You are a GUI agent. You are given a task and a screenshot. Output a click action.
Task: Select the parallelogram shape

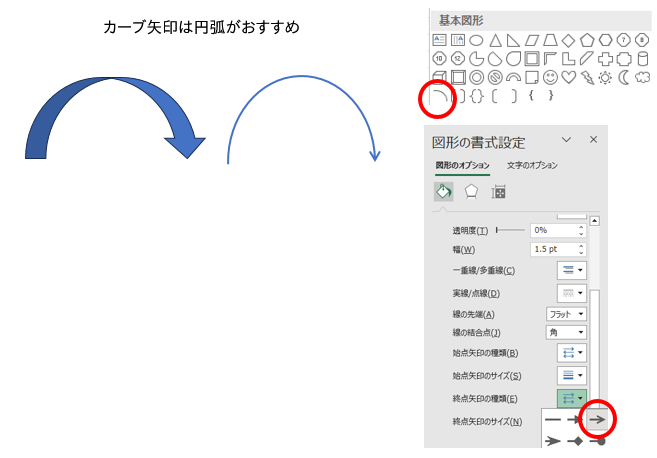(531, 41)
